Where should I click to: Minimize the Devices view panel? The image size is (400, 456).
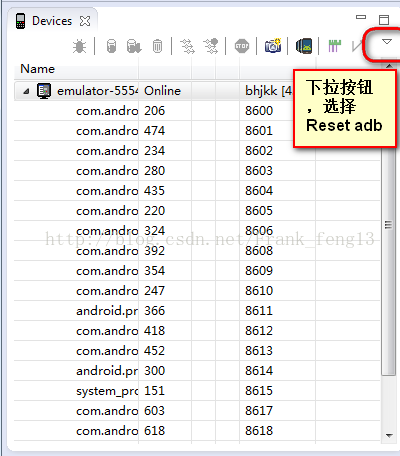[361, 17]
